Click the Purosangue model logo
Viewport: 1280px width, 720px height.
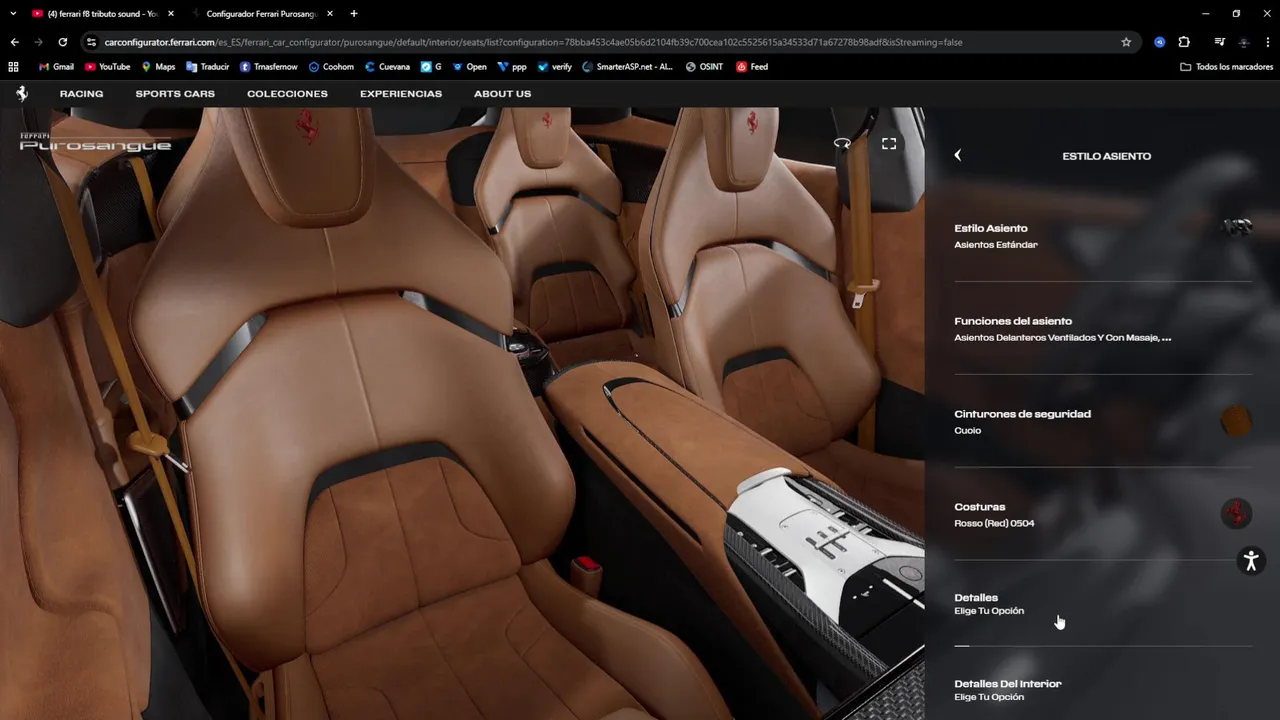coord(95,142)
